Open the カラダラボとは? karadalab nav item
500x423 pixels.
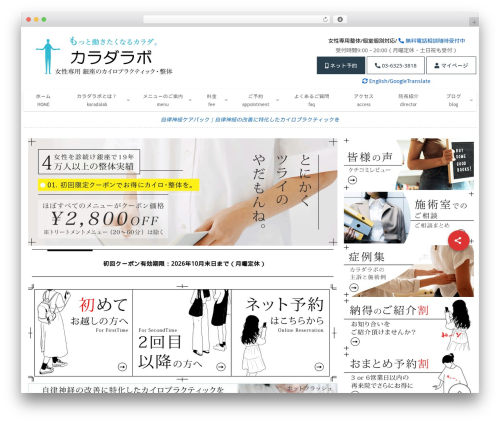(x=97, y=100)
